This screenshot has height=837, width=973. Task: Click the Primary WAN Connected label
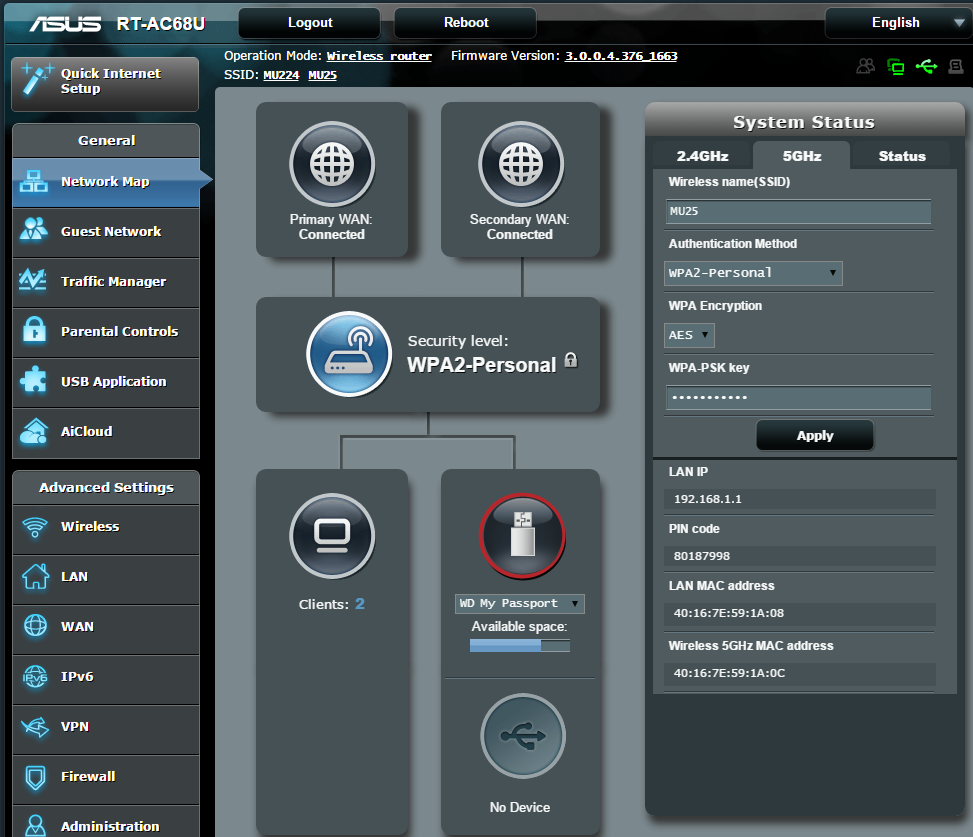coord(331,227)
